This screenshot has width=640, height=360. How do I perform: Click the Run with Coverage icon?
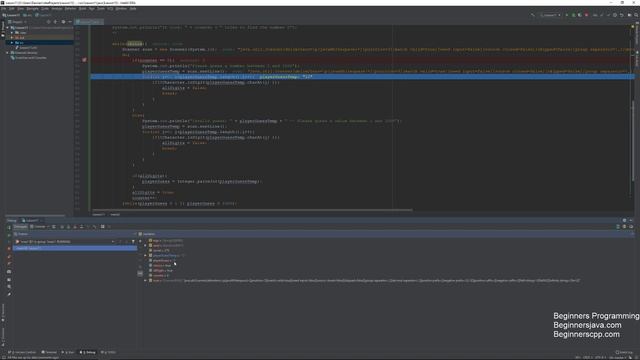coord(580,15)
